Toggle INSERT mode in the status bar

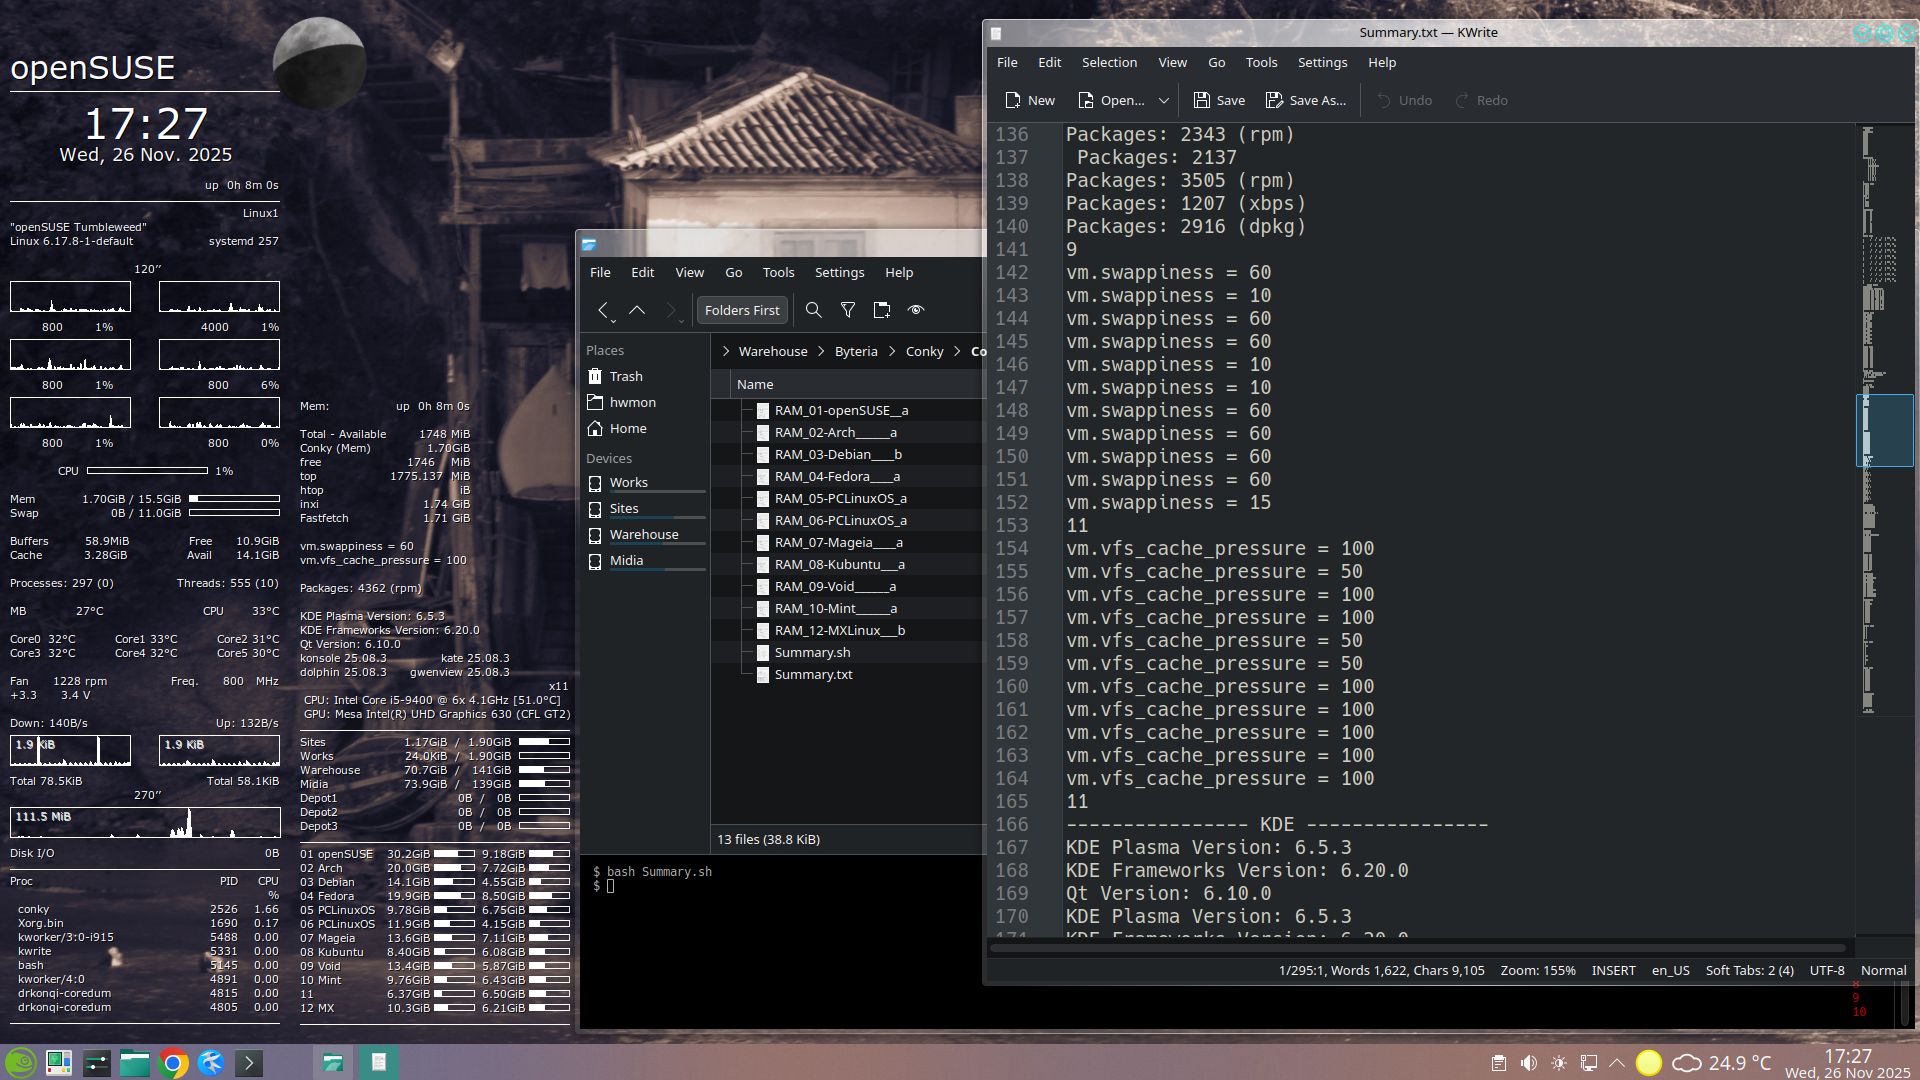point(1613,970)
